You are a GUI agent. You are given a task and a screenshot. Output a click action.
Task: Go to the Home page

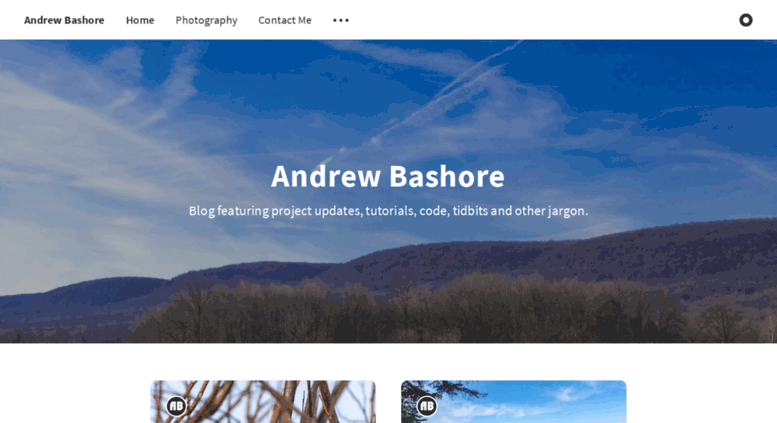point(140,20)
